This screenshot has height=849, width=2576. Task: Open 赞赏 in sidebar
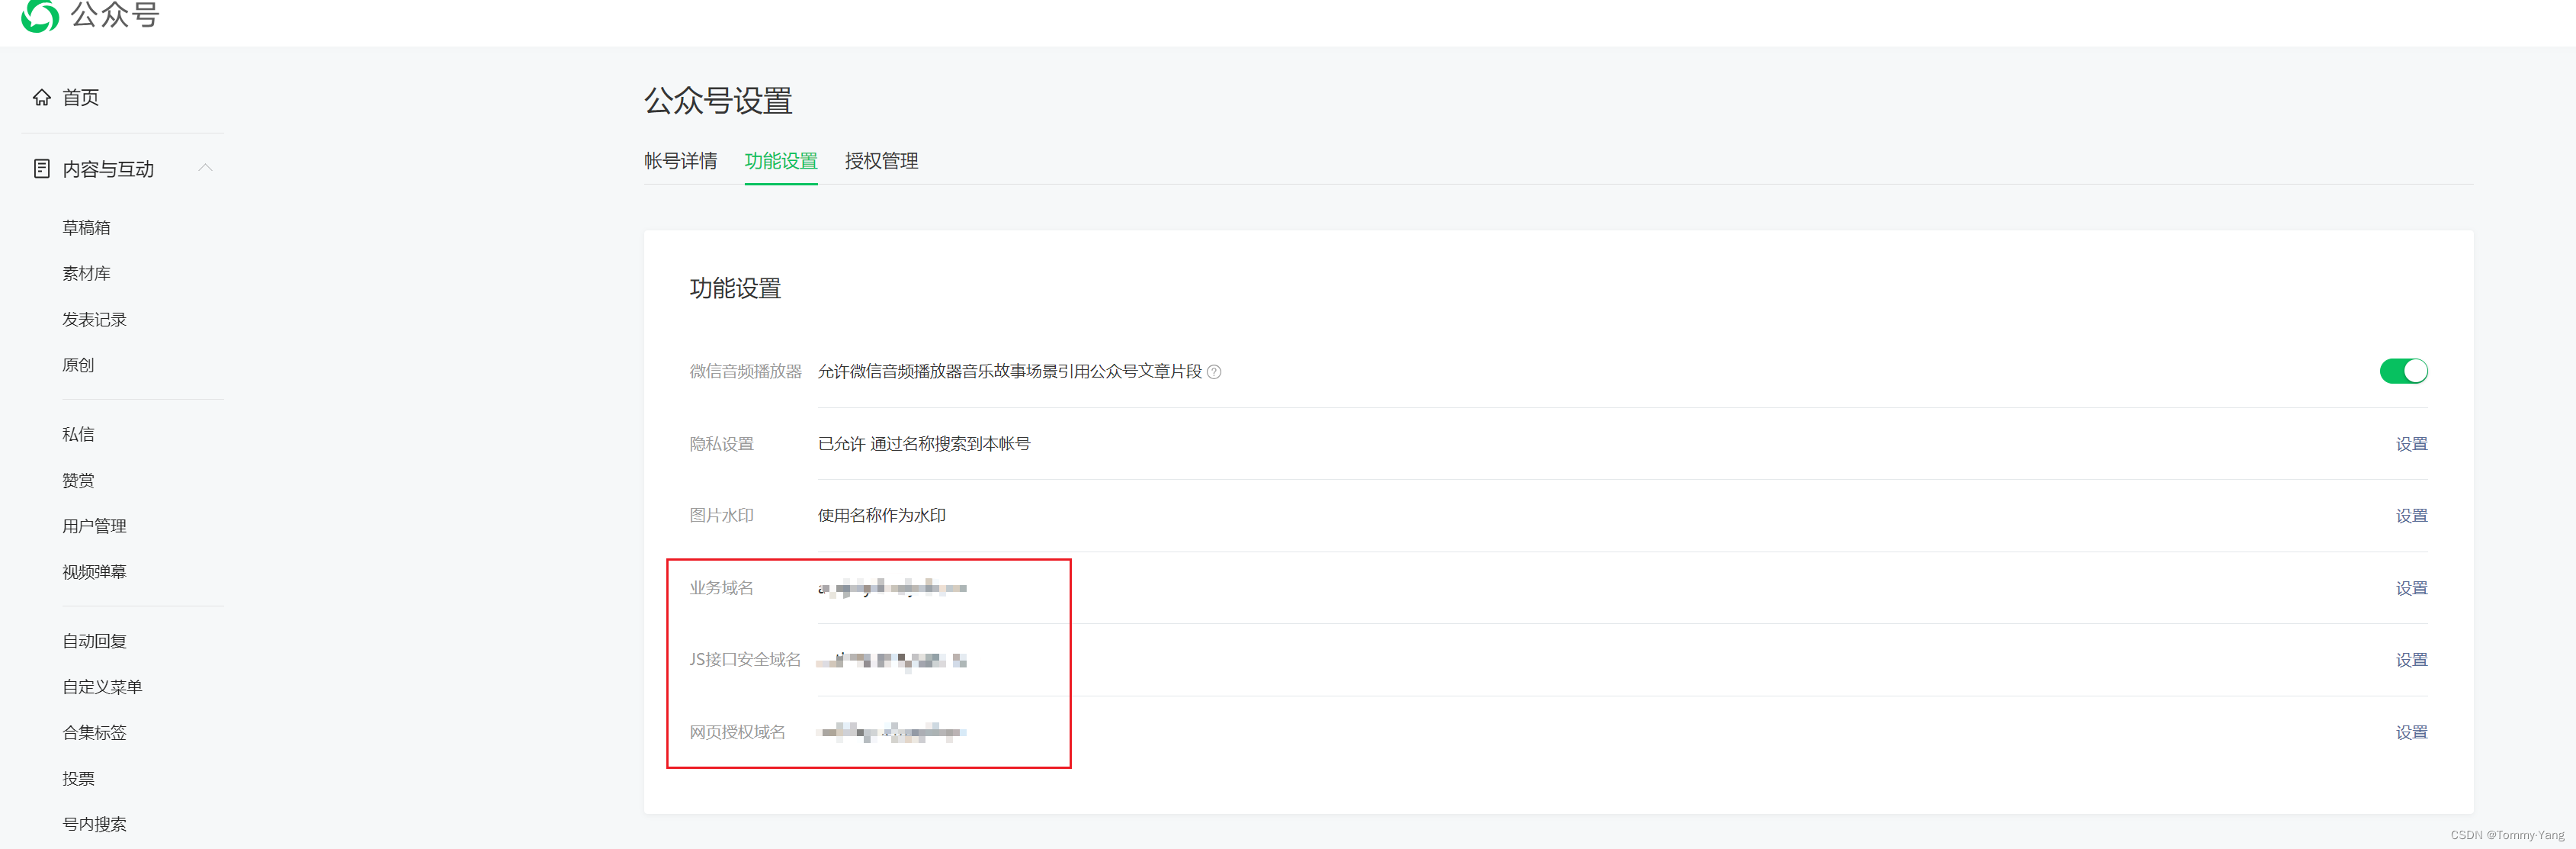(78, 480)
